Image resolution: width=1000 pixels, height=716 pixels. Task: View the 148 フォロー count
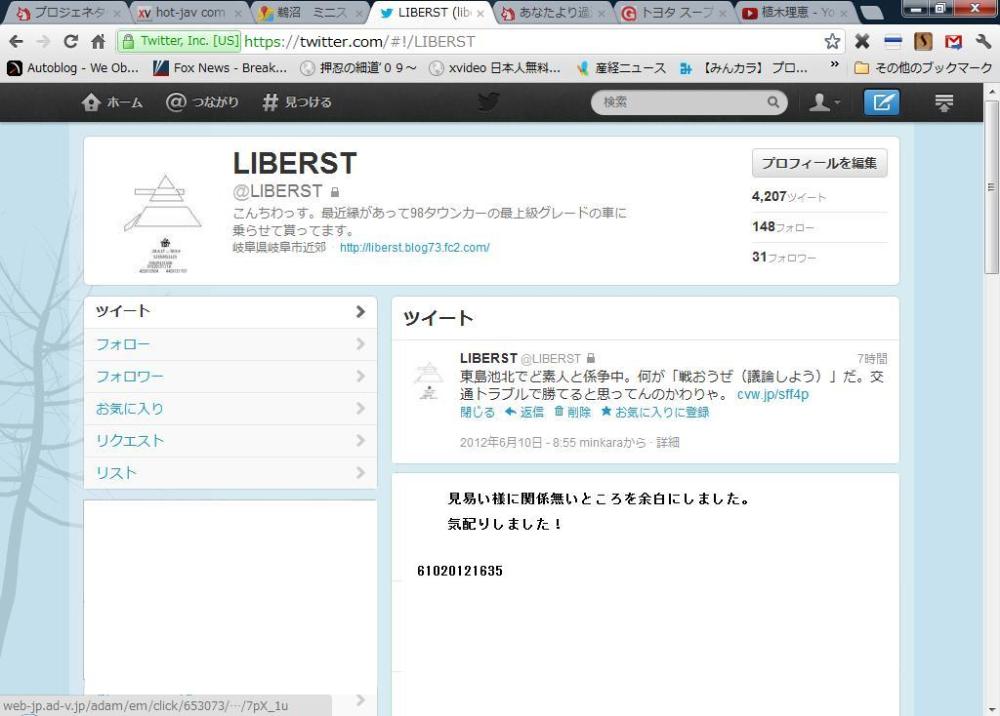[783, 227]
